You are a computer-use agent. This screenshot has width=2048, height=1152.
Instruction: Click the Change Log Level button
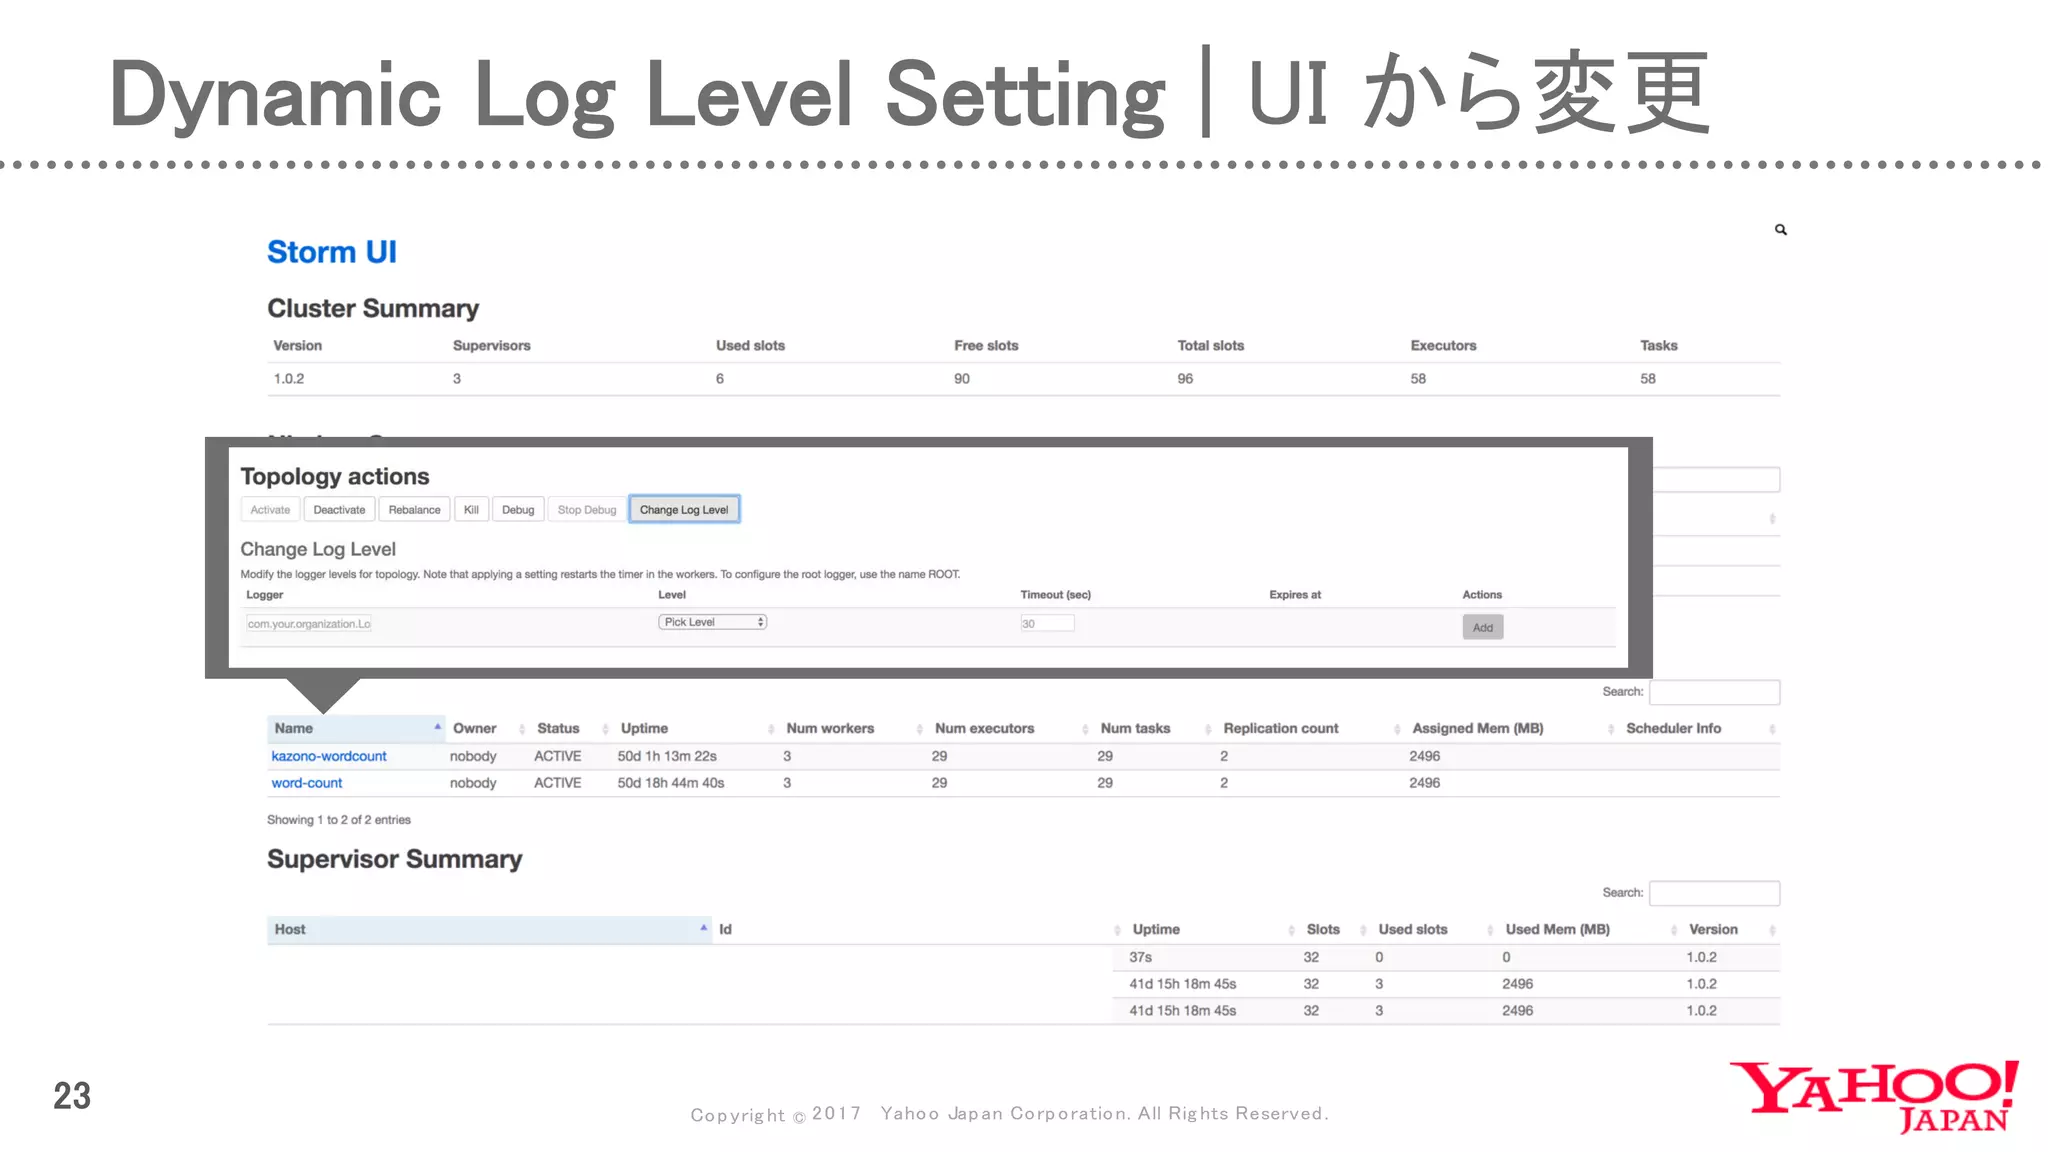pos(684,510)
